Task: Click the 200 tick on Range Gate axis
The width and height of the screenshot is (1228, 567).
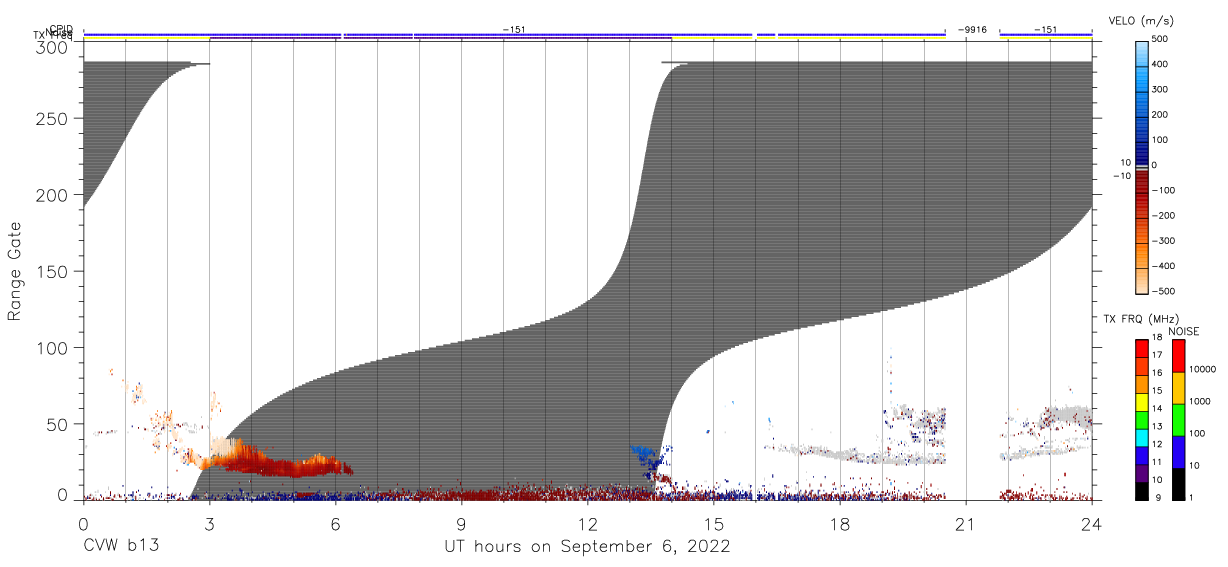Action: pos(53,195)
